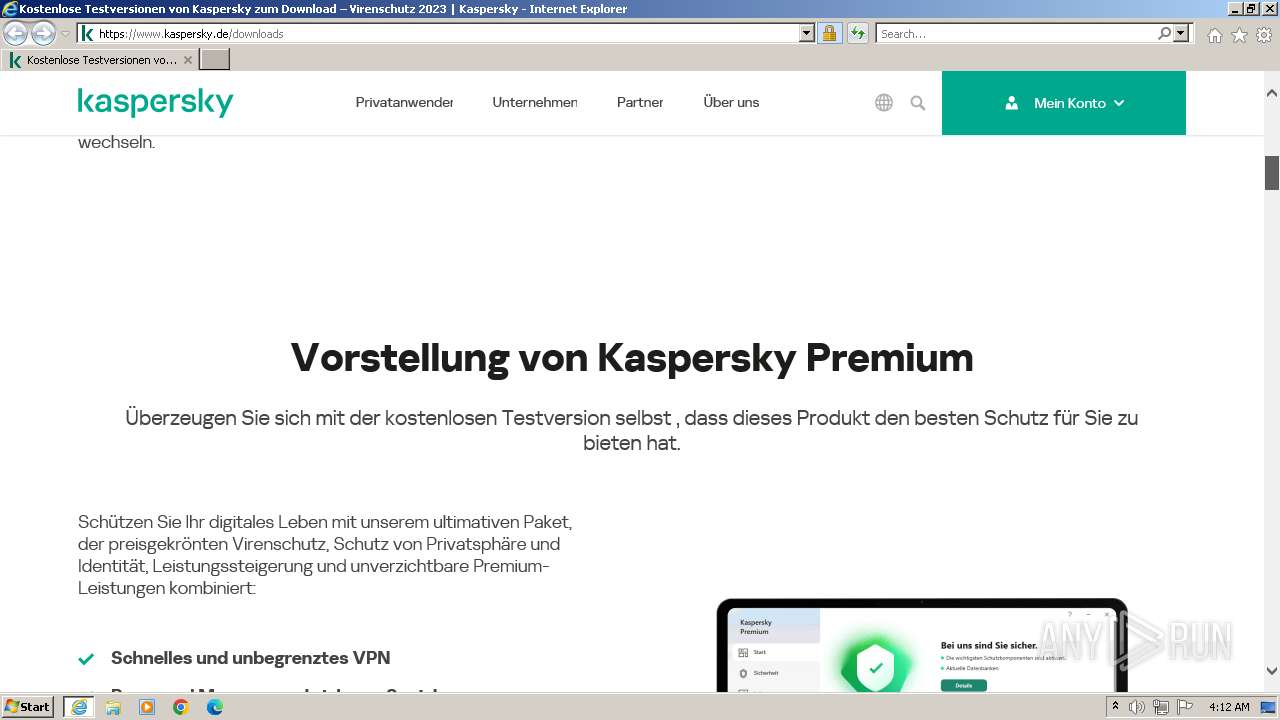Expand the search provider dropdown
This screenshot has width=1280, height=720.
pyautogui.click(x=1181, y=33)
